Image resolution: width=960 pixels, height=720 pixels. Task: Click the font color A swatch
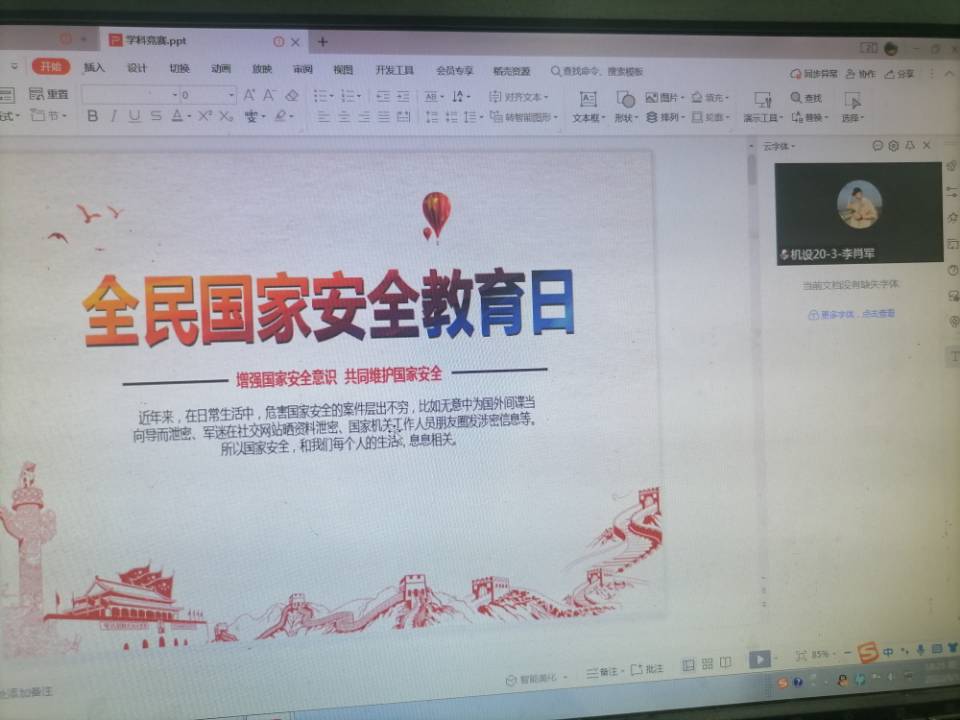point(177,116)
